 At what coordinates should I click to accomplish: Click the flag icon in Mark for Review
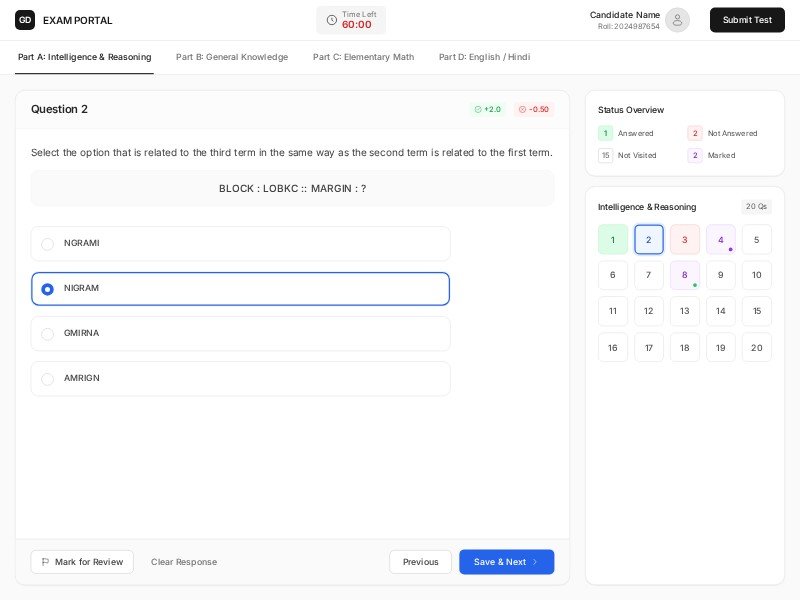(x=45, y=562)
